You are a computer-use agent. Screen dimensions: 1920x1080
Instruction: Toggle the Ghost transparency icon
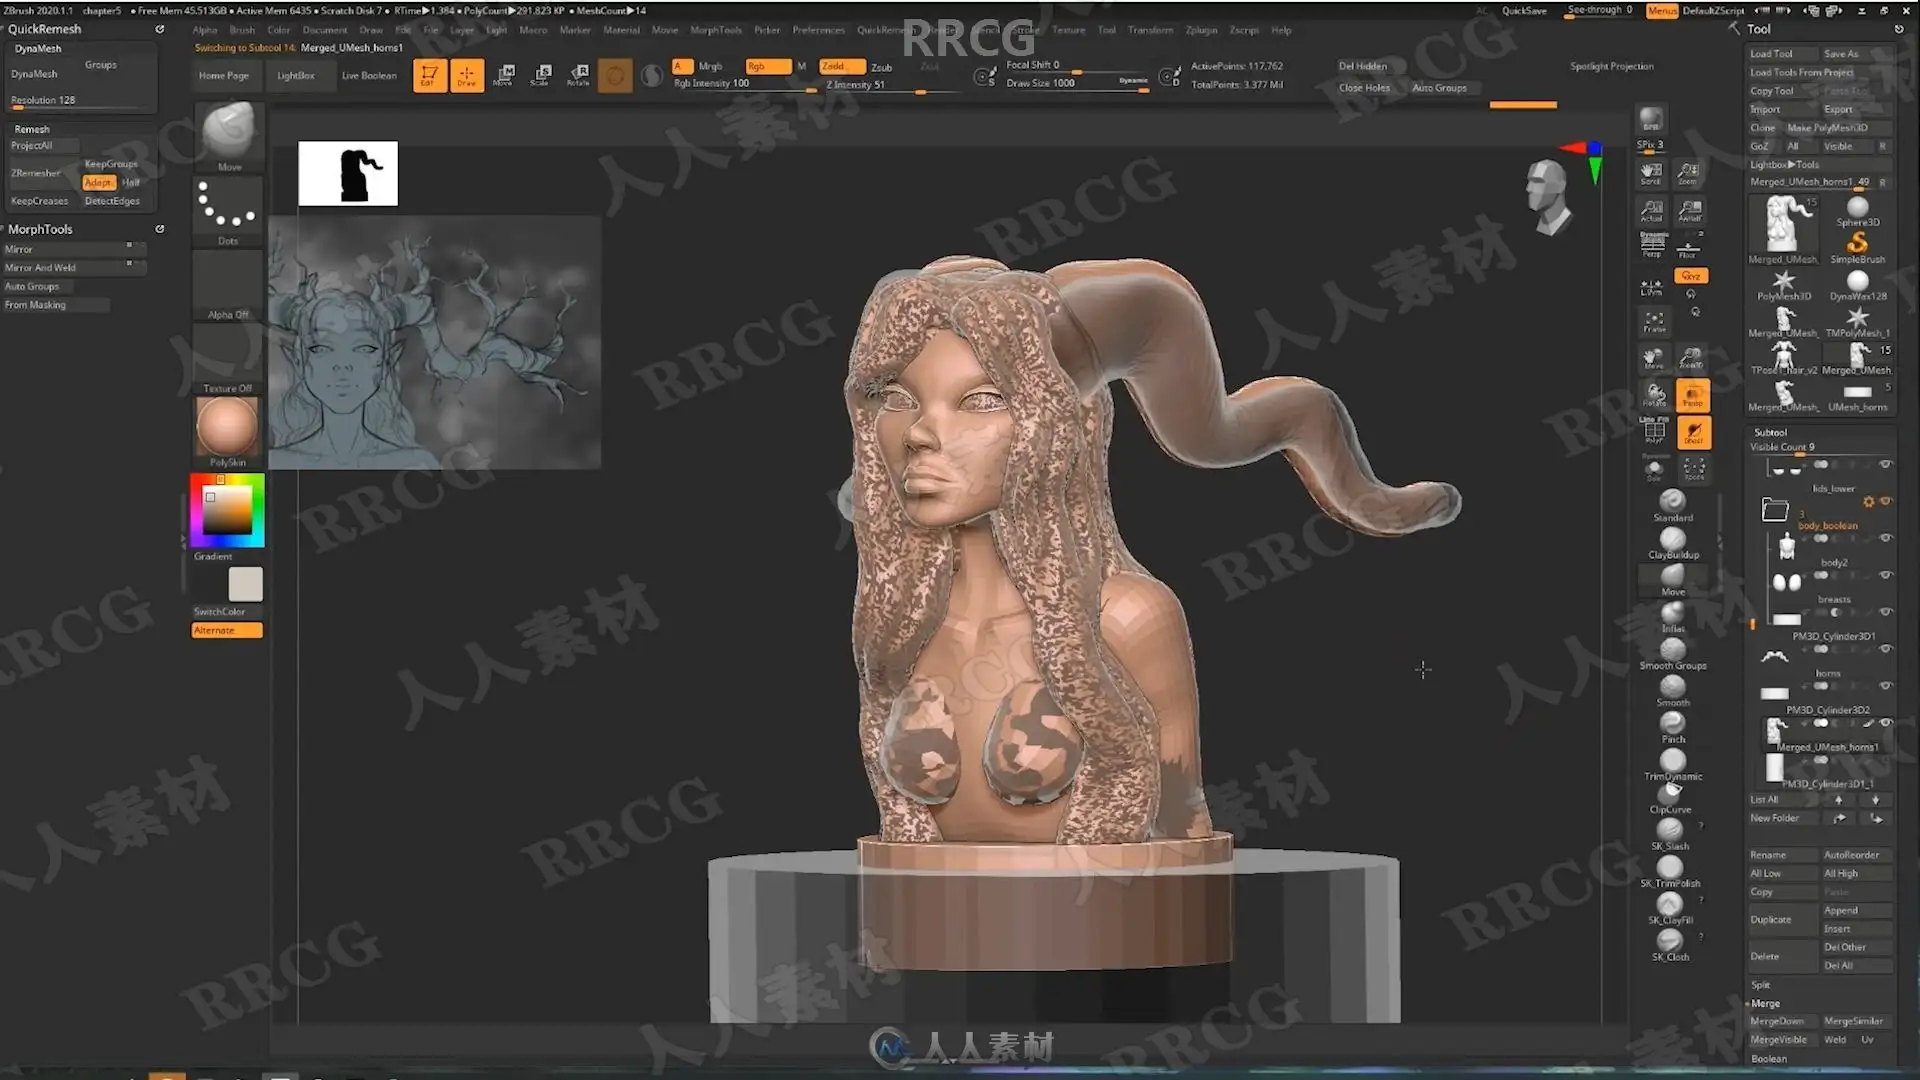point(1693,433)
